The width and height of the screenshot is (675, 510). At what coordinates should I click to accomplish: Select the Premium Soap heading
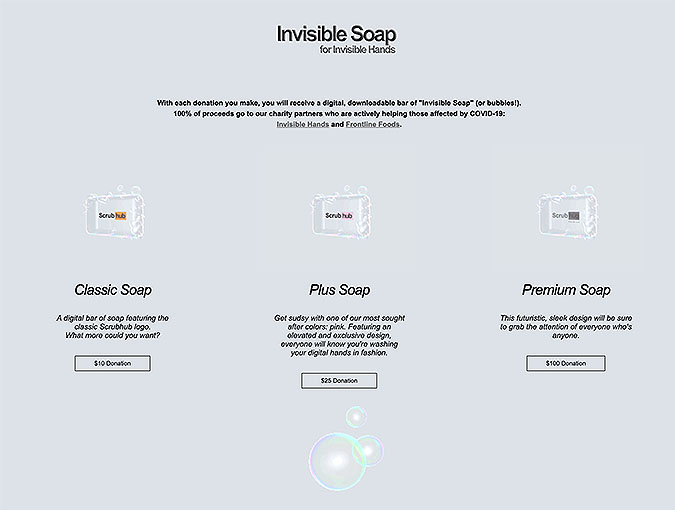click(x=566, y=290)
